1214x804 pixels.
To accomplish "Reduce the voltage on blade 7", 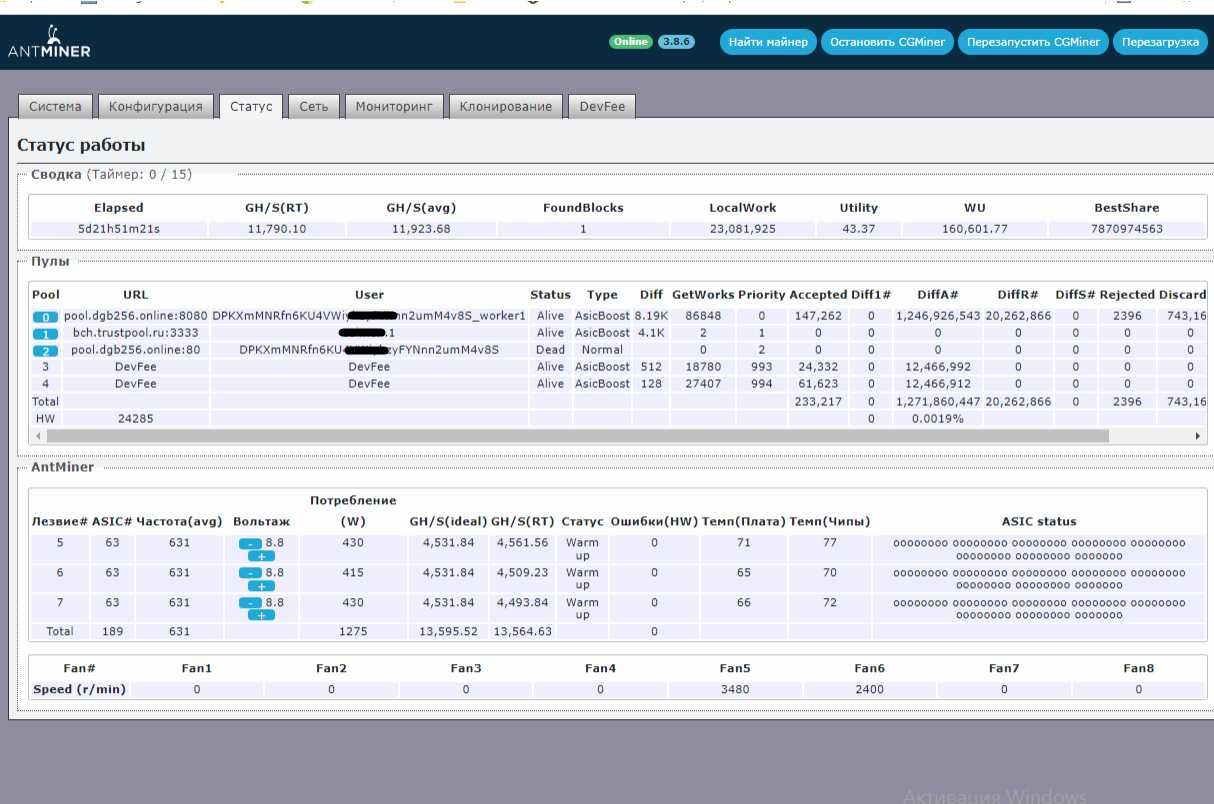I will pyautogui.click(x=250, y=603).
